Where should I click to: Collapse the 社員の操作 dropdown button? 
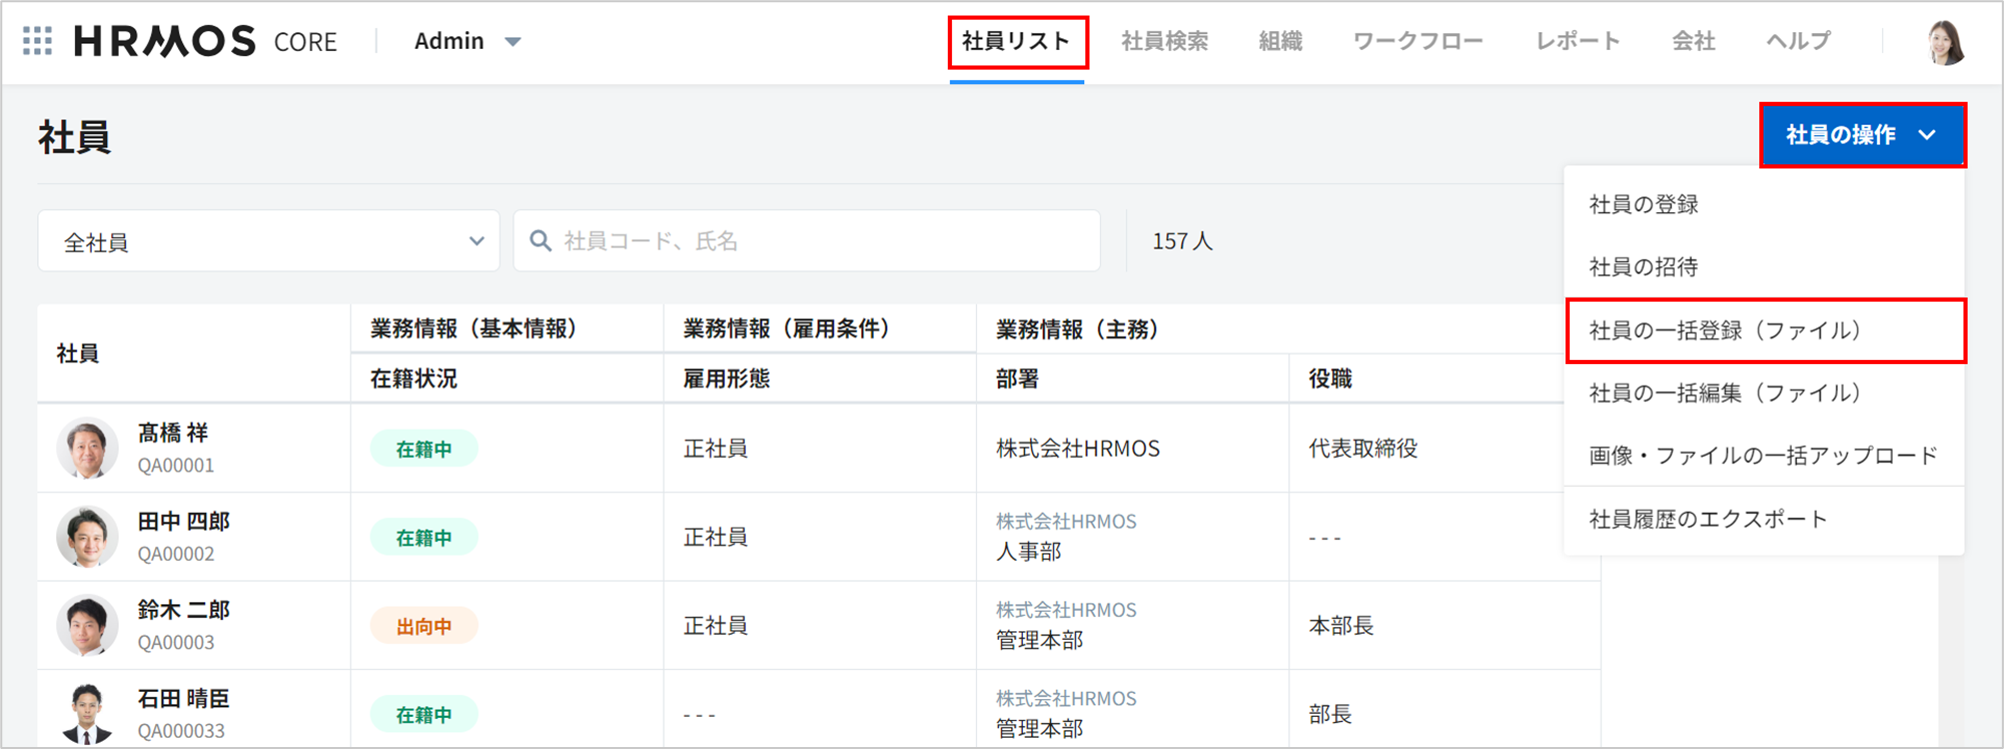[x=1861, y=135]
